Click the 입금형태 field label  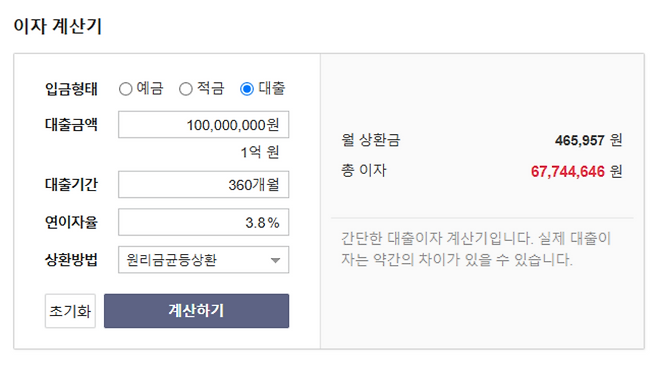71,89
